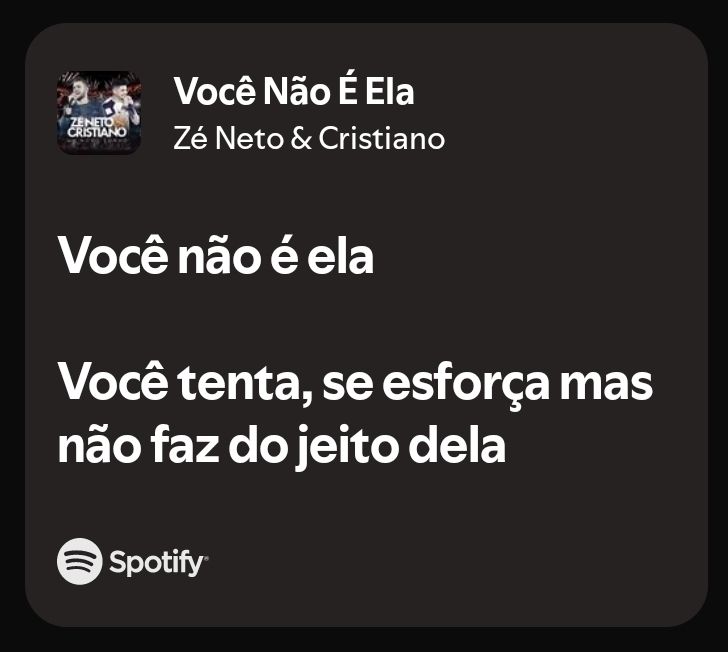
Task: Click the word dela ending the lyrics
Action: [457, 444]
